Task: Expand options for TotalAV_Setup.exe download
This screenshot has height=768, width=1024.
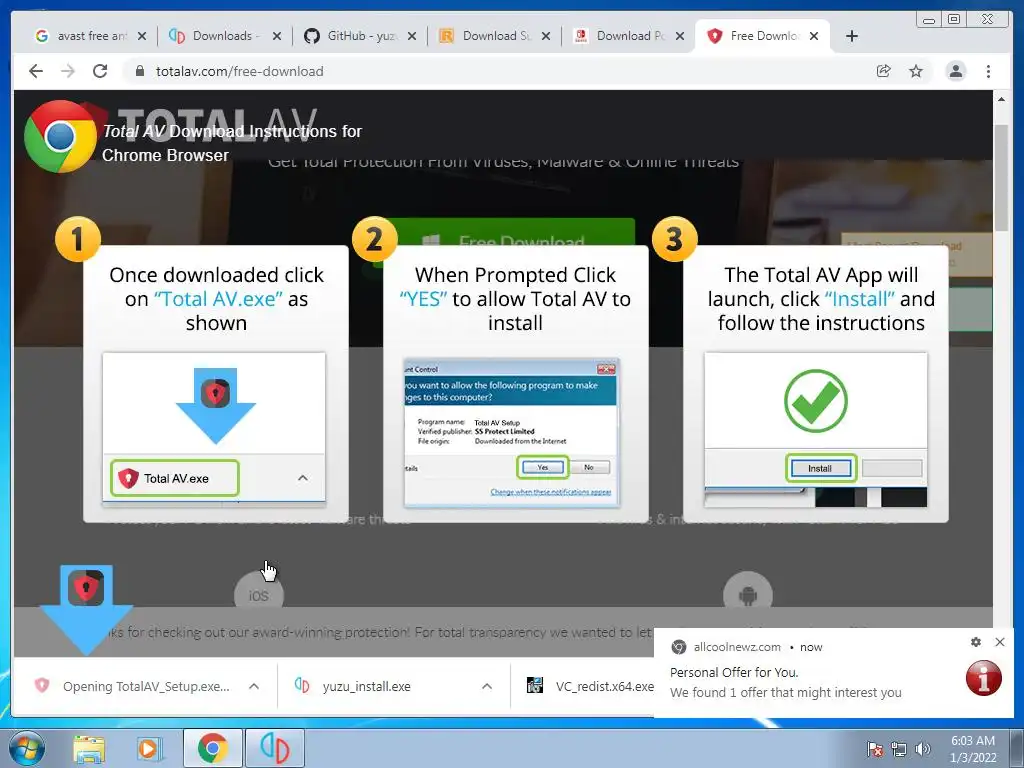Action: coord(254,686)
